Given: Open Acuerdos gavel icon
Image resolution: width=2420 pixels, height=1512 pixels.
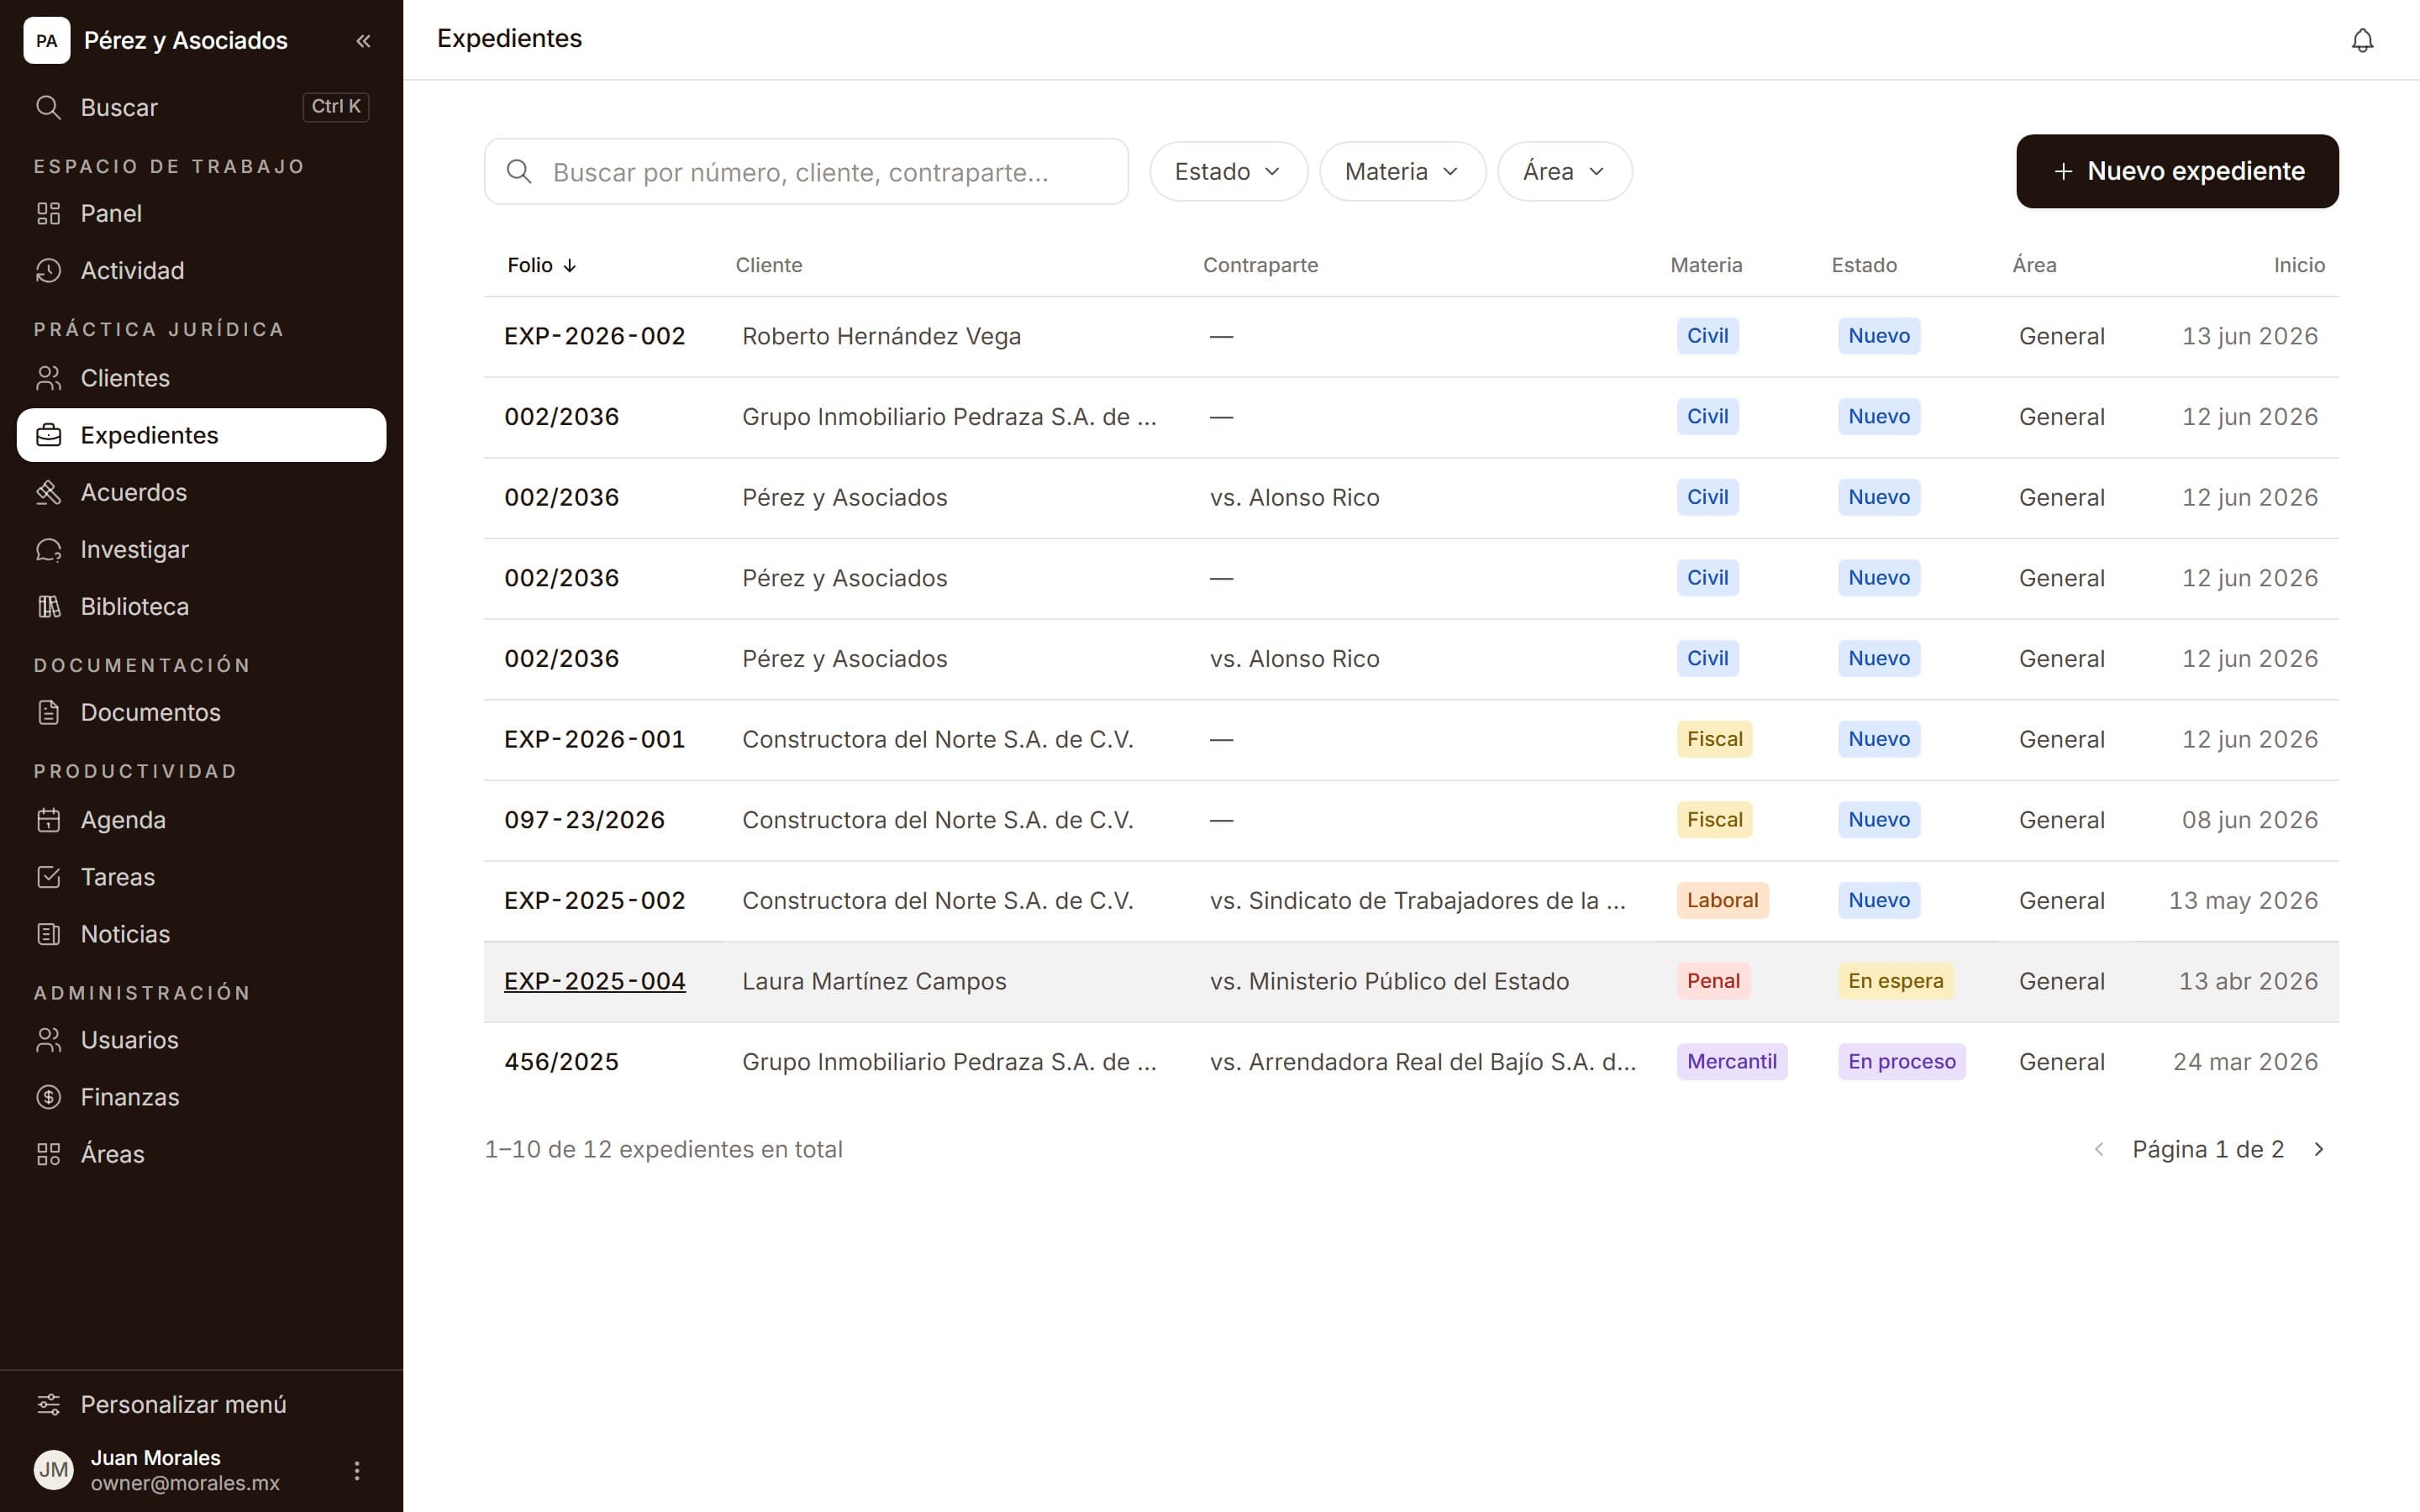Looking at the screenshot, I should (48, 492).
